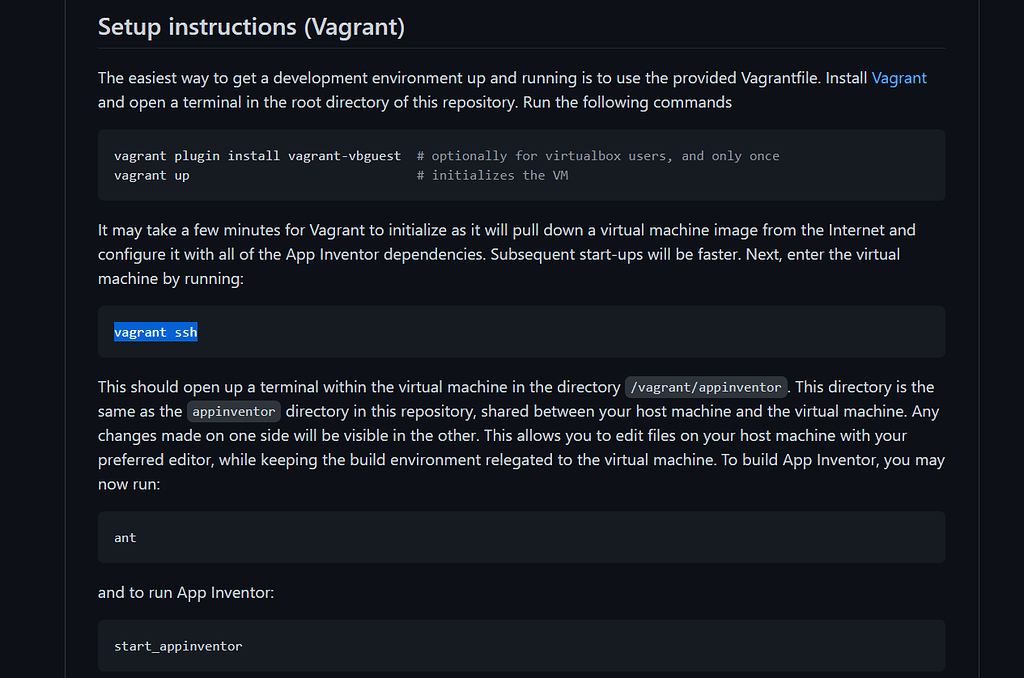Click the 'vagrant up' command line
Image resolution: width=1024 pixels, height=678 pixels.
[152, 175]
